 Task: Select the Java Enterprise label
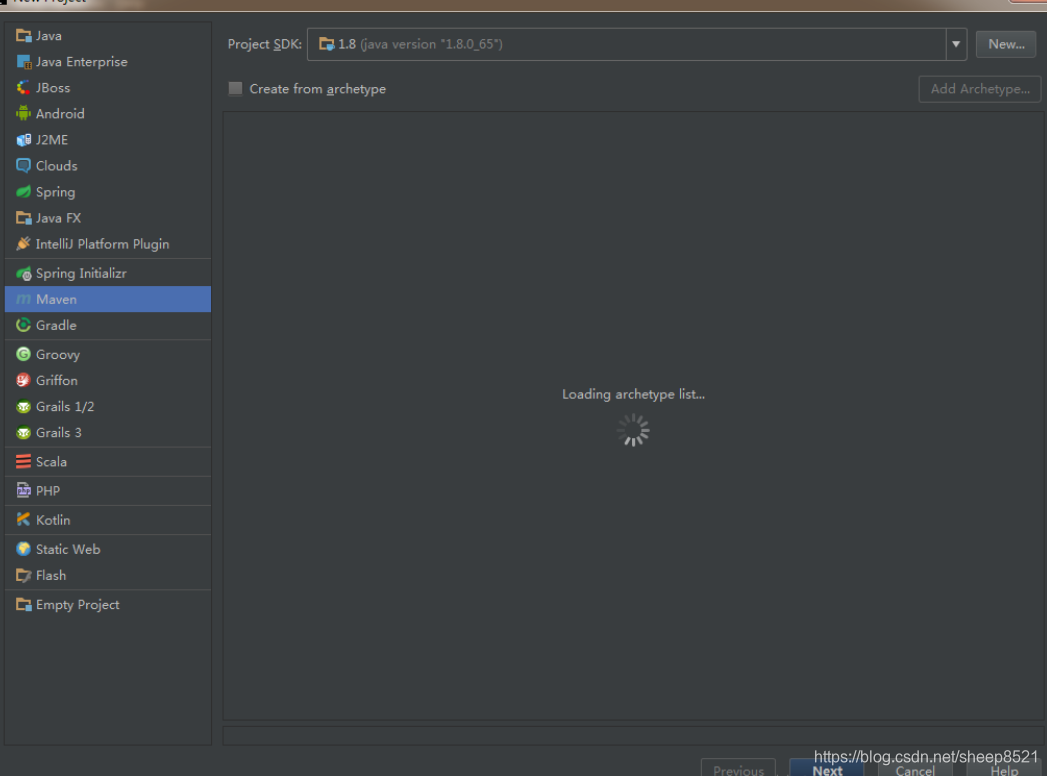[81, 61]
